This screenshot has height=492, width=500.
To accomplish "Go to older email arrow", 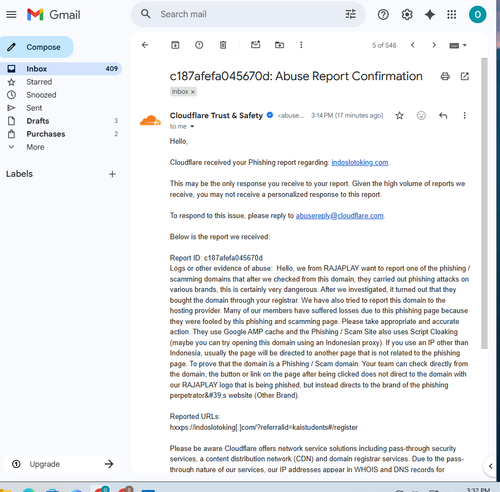I will point(434,45).
